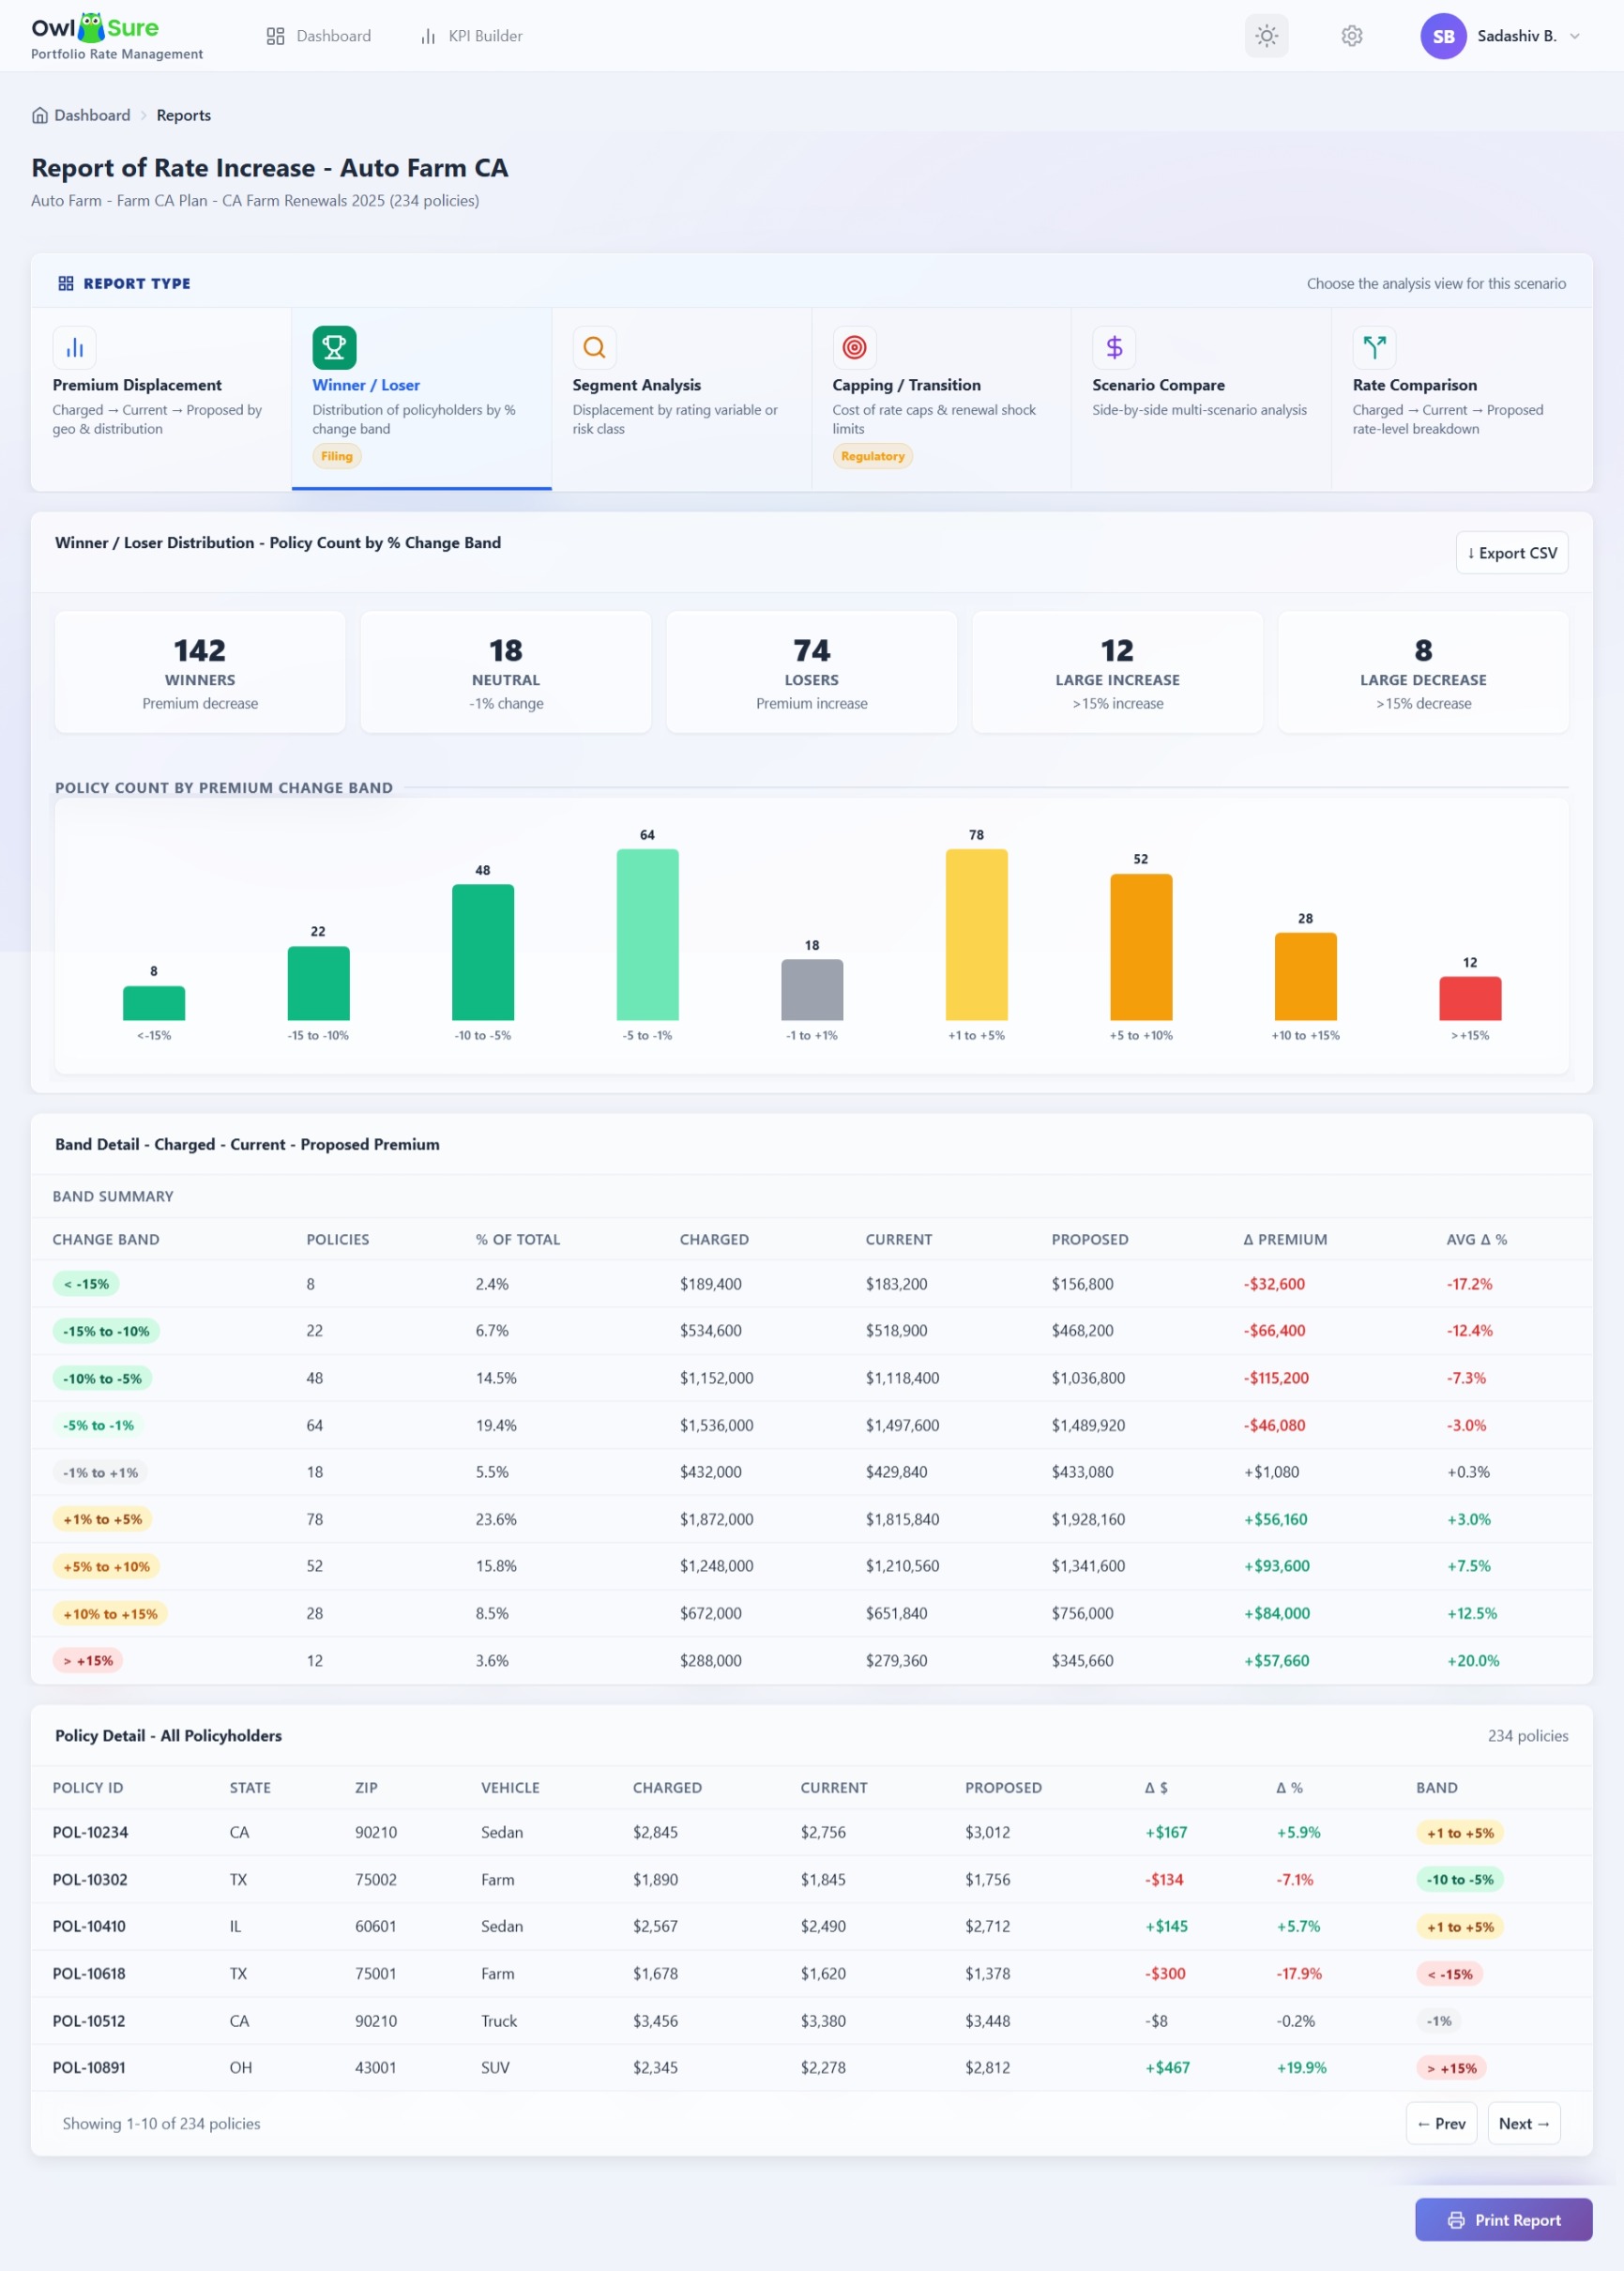Viewport: 1624px width, 2271px height.
Task: Click the 12 Large Increase summary card
Action: tap(1117, 672)
